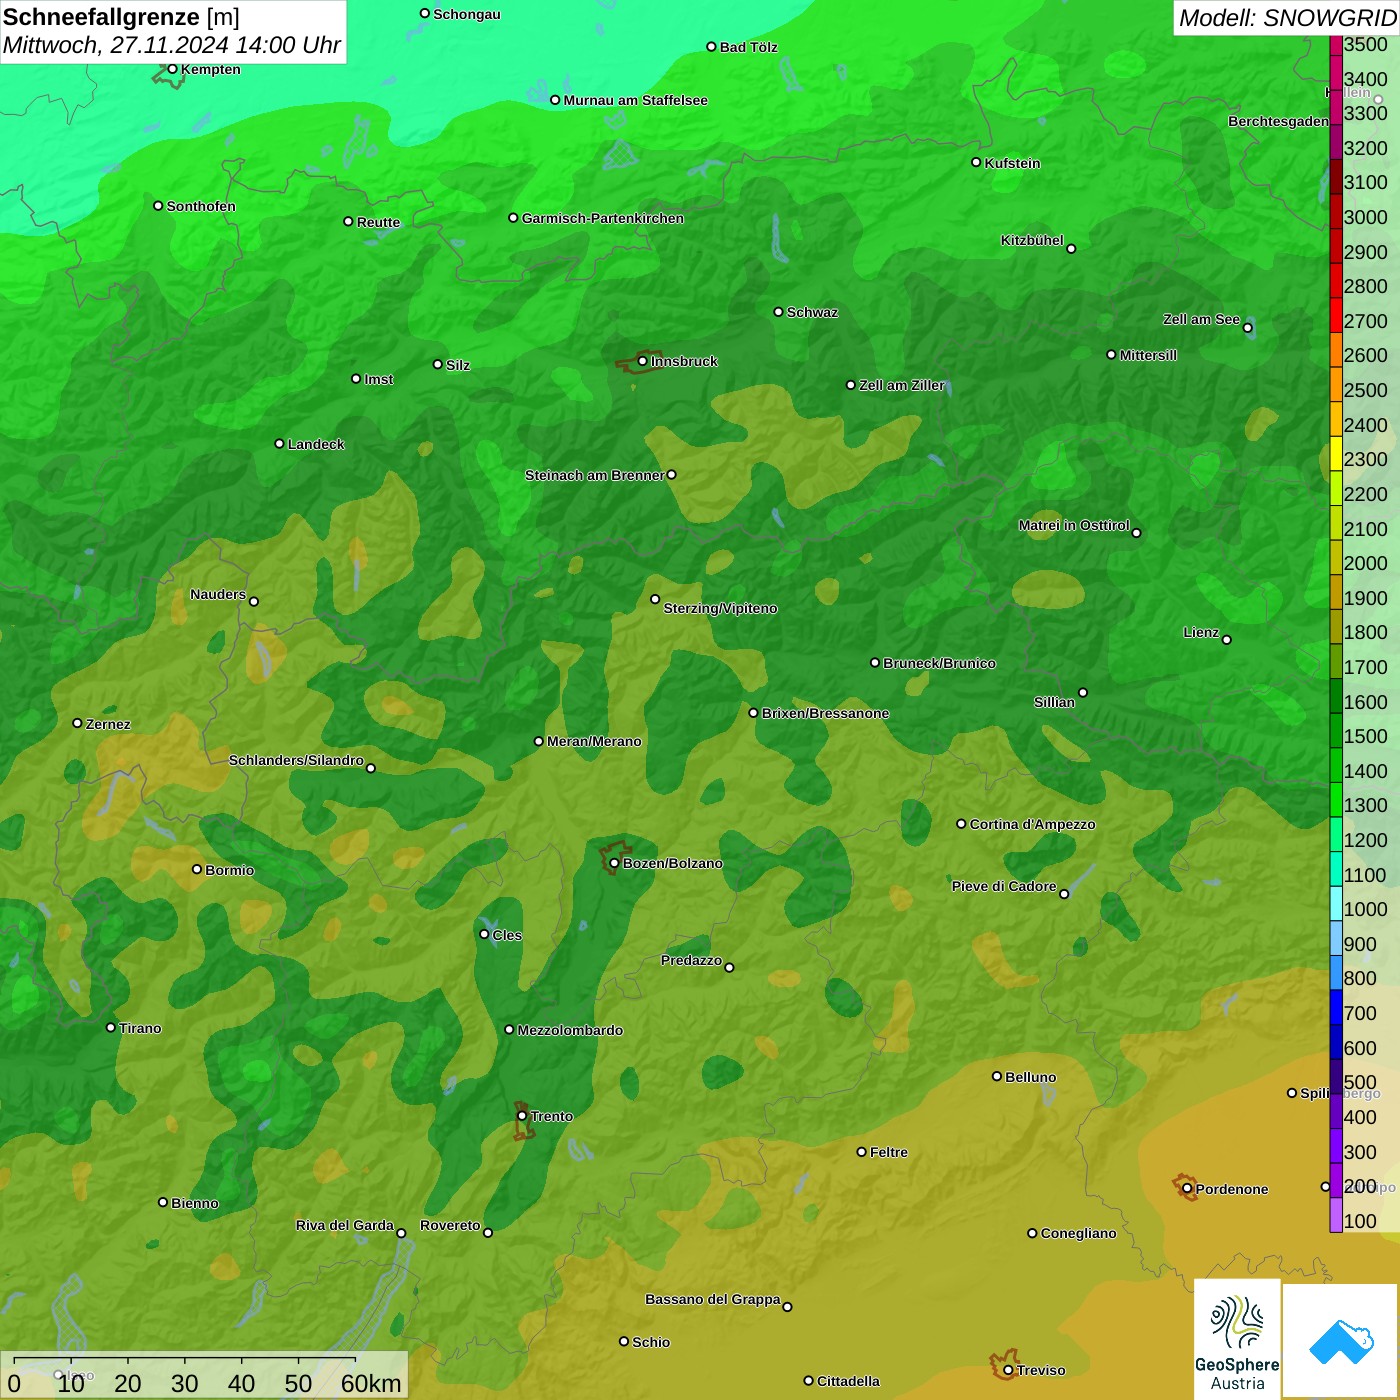Screen dimensions: 1400x1400
Task: Click the date Mittwoch, 27.11.2024 14:00 Uhr
Action: point(172,45)
